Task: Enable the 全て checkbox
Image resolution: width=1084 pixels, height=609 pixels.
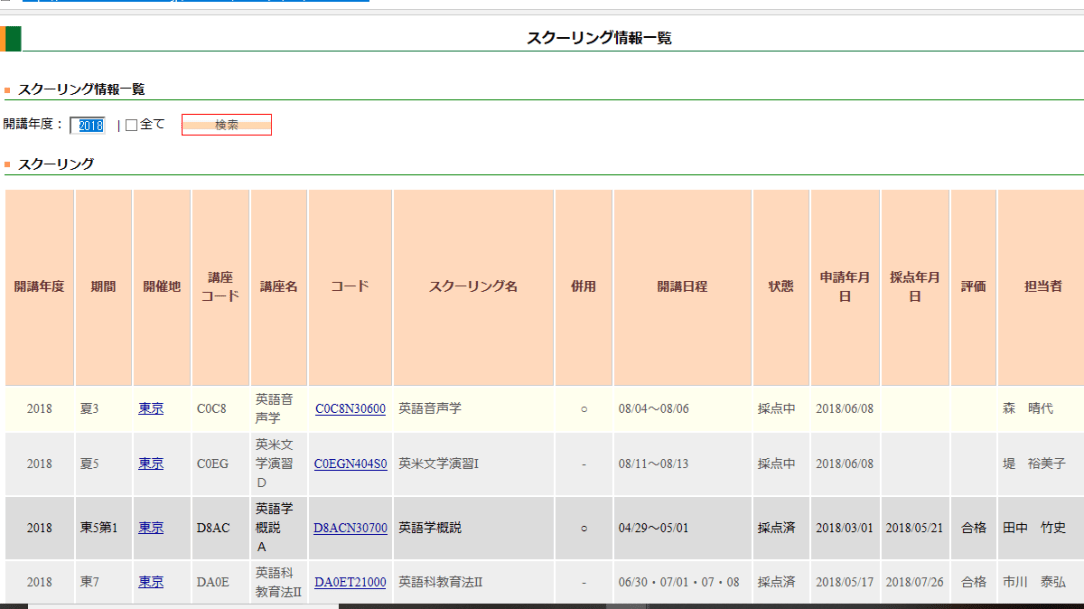Action: click(131, 125)
